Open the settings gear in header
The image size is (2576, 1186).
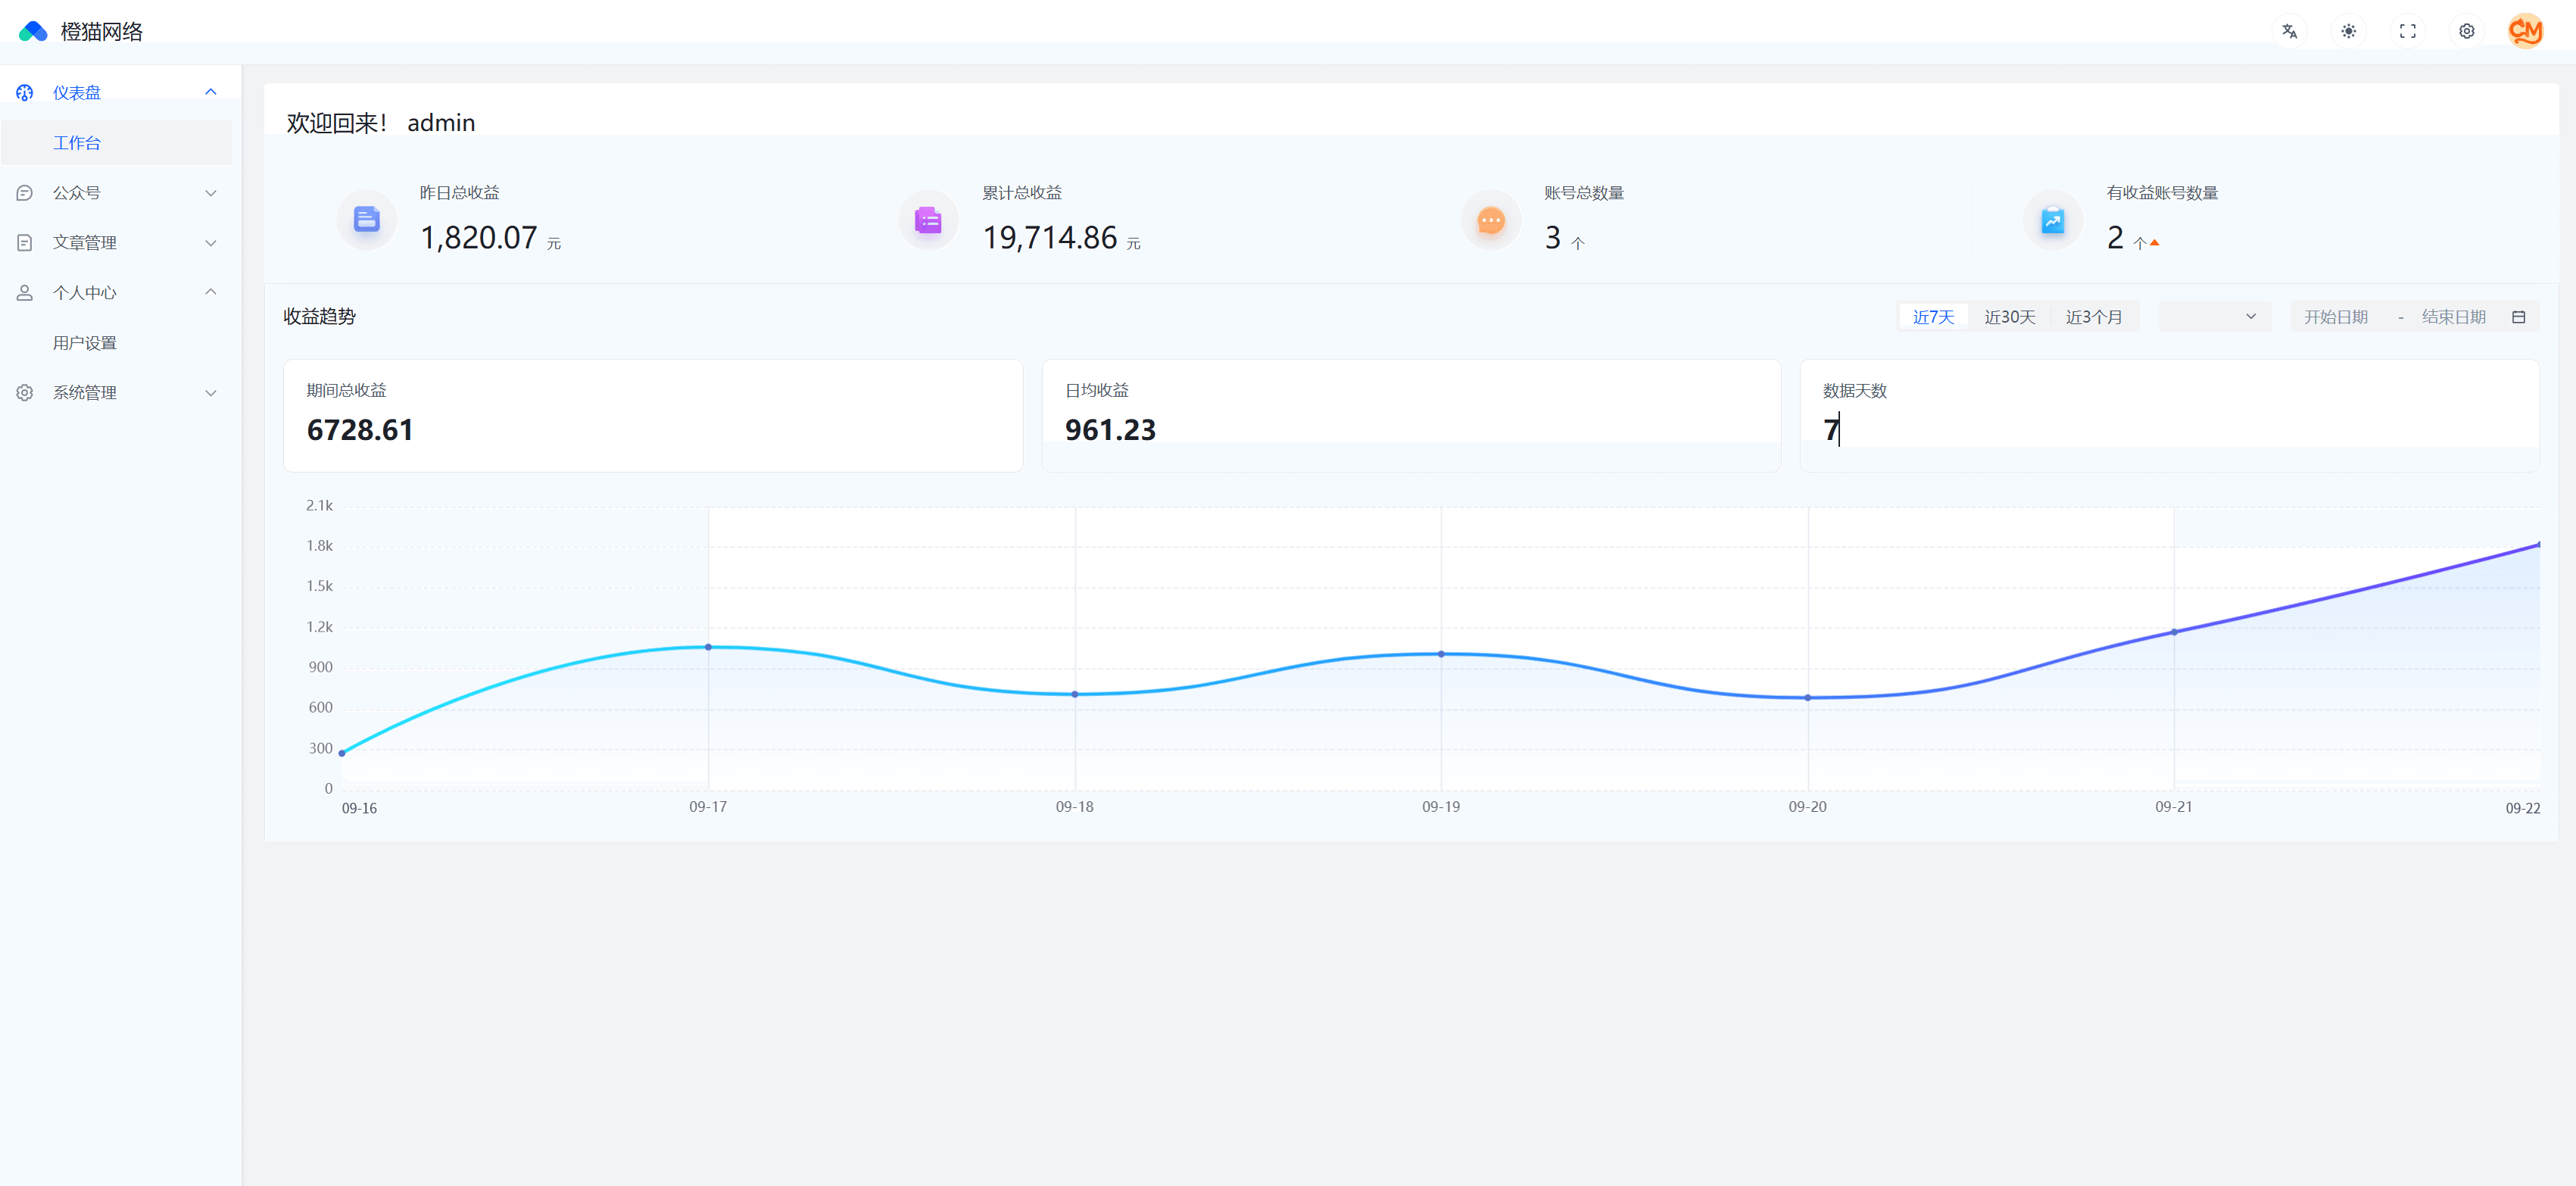[x=2466, y=31]
